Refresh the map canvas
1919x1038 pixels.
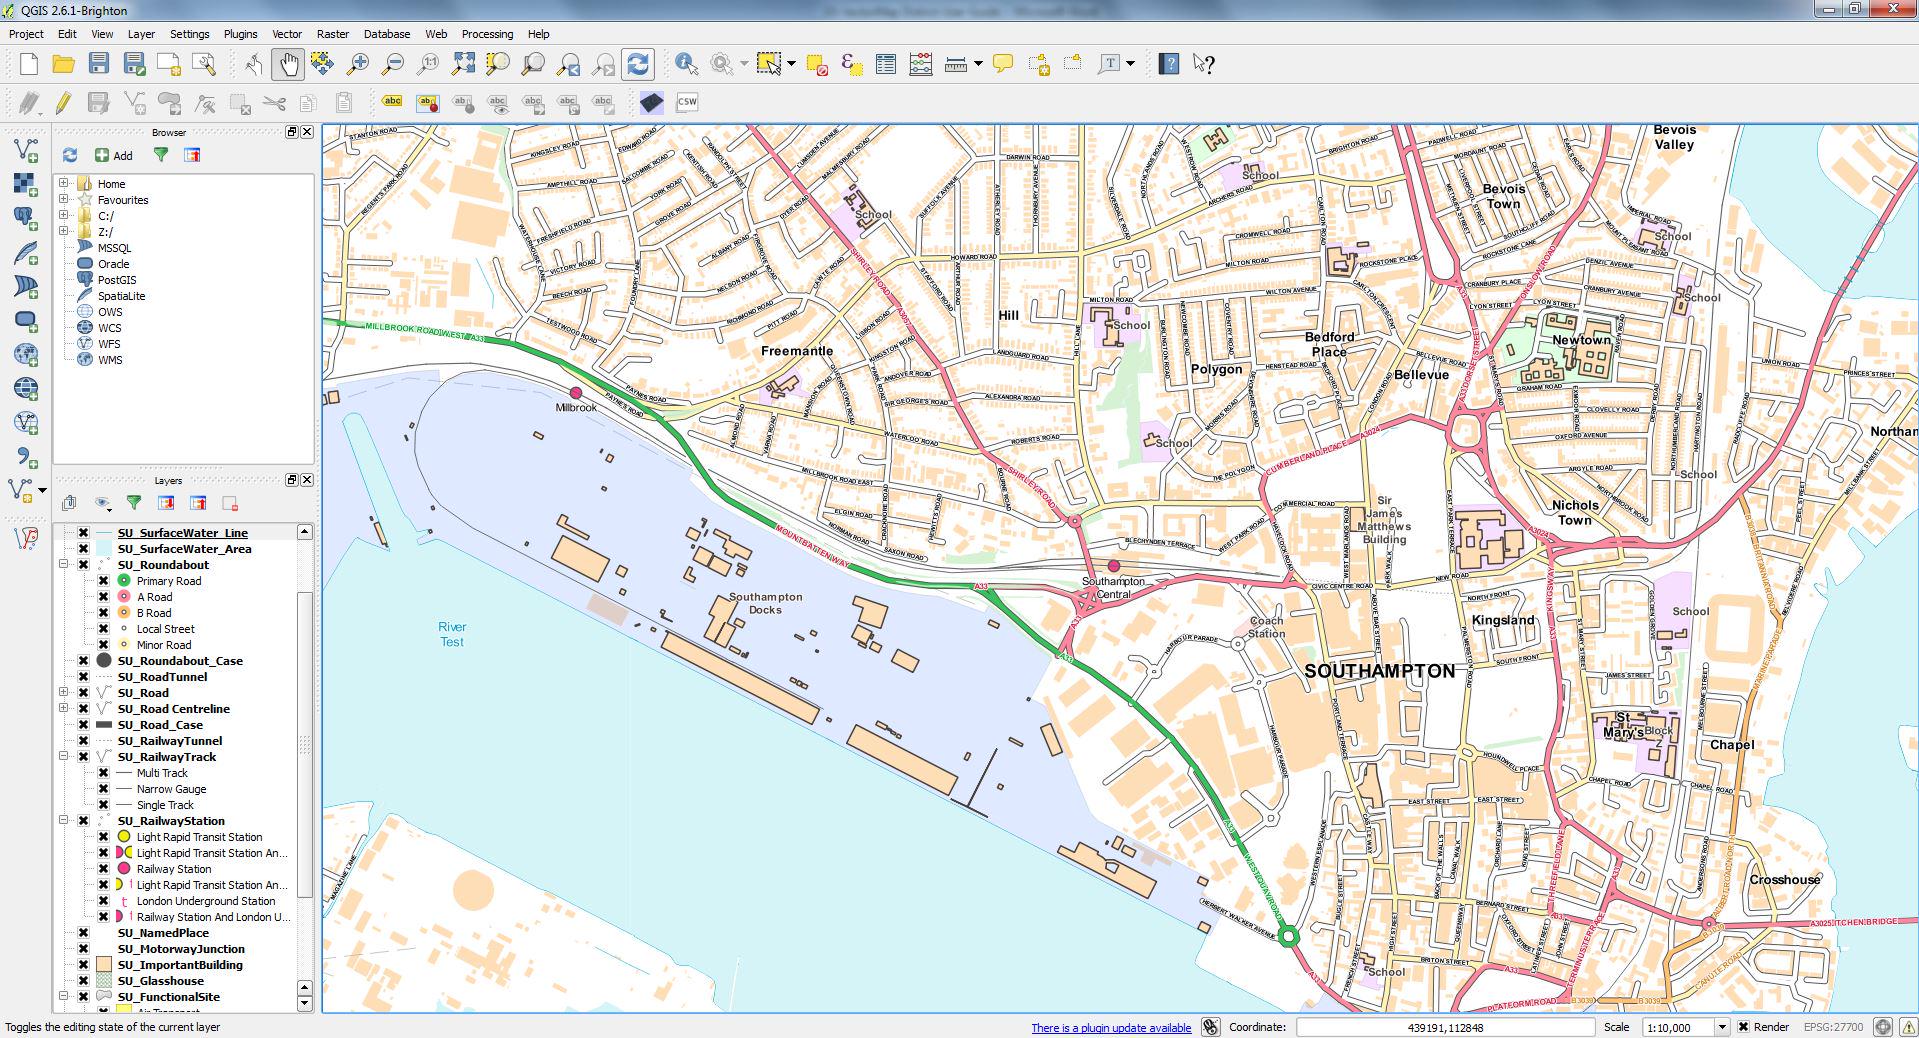coord(638,64)
